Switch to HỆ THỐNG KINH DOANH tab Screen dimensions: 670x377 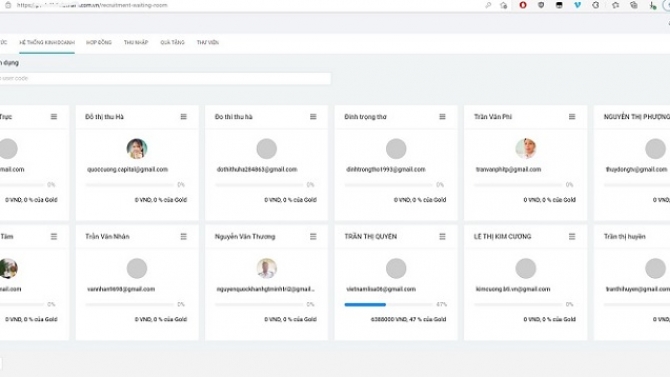tap(47, 42)
